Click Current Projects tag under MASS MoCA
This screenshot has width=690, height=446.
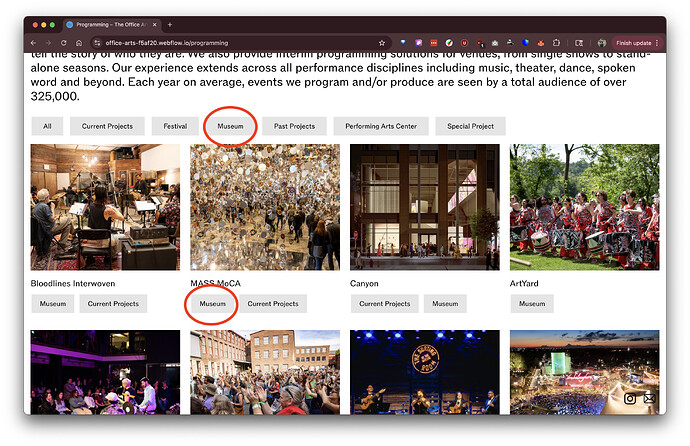[273, 304]
